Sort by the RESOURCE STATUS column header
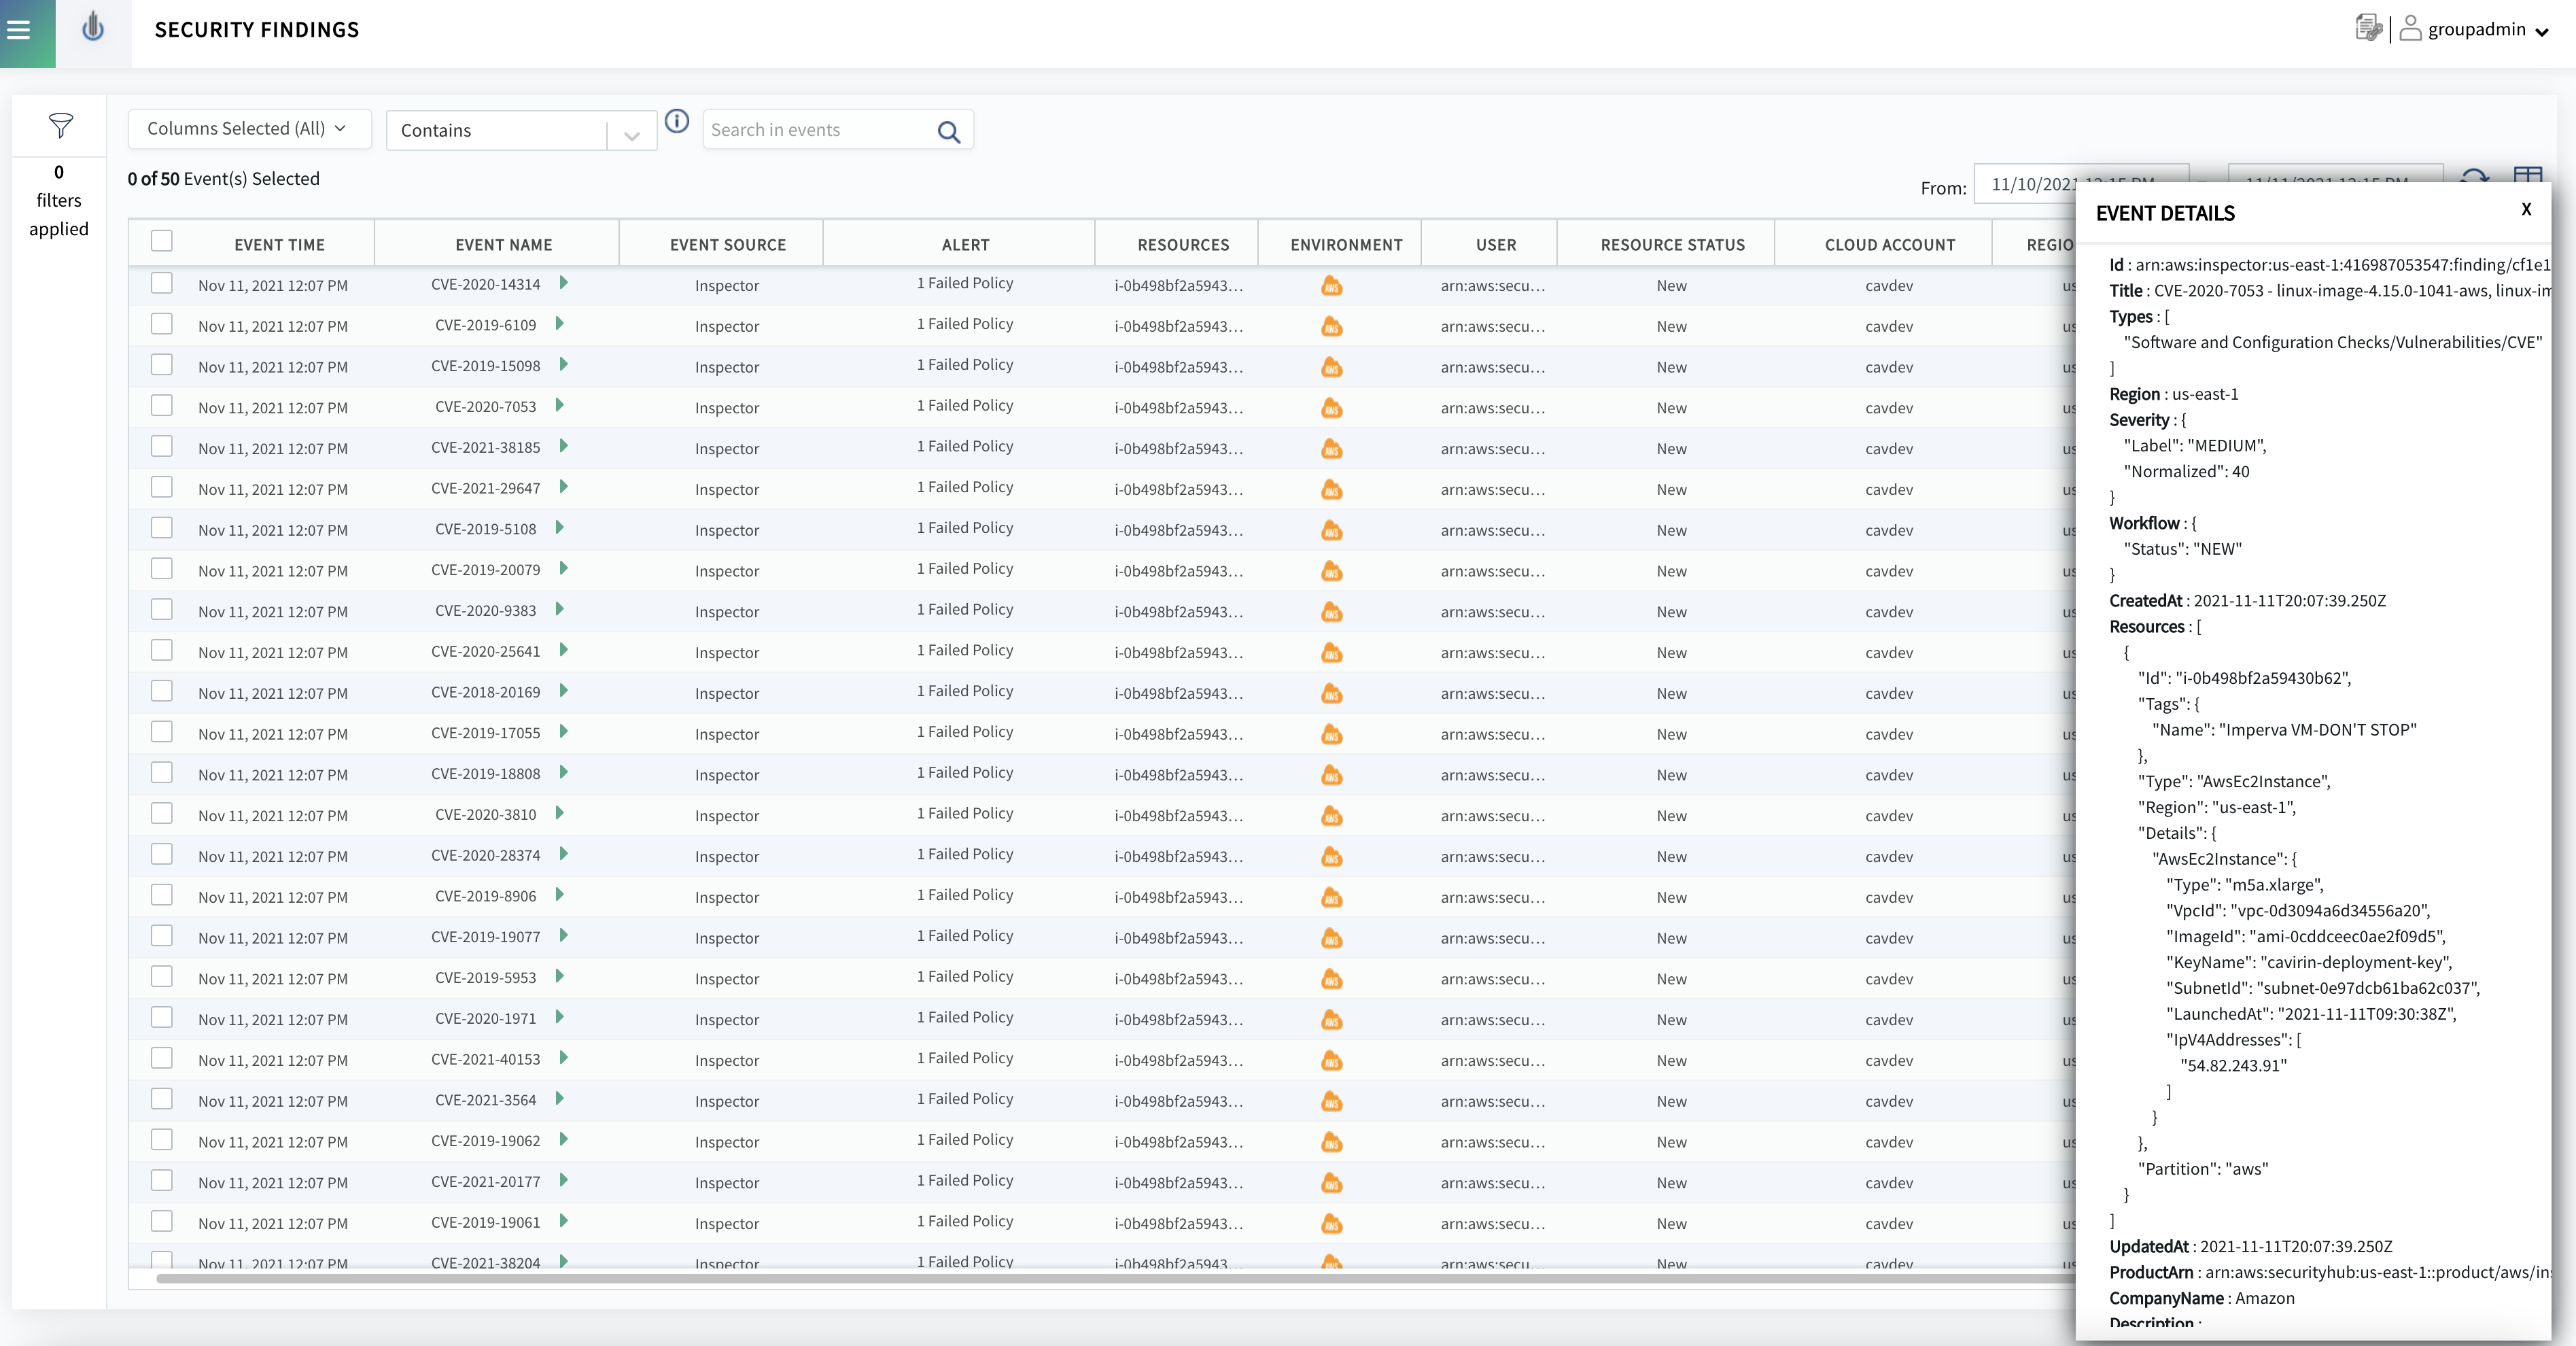2576x1346 pixels. (1672, 245)
